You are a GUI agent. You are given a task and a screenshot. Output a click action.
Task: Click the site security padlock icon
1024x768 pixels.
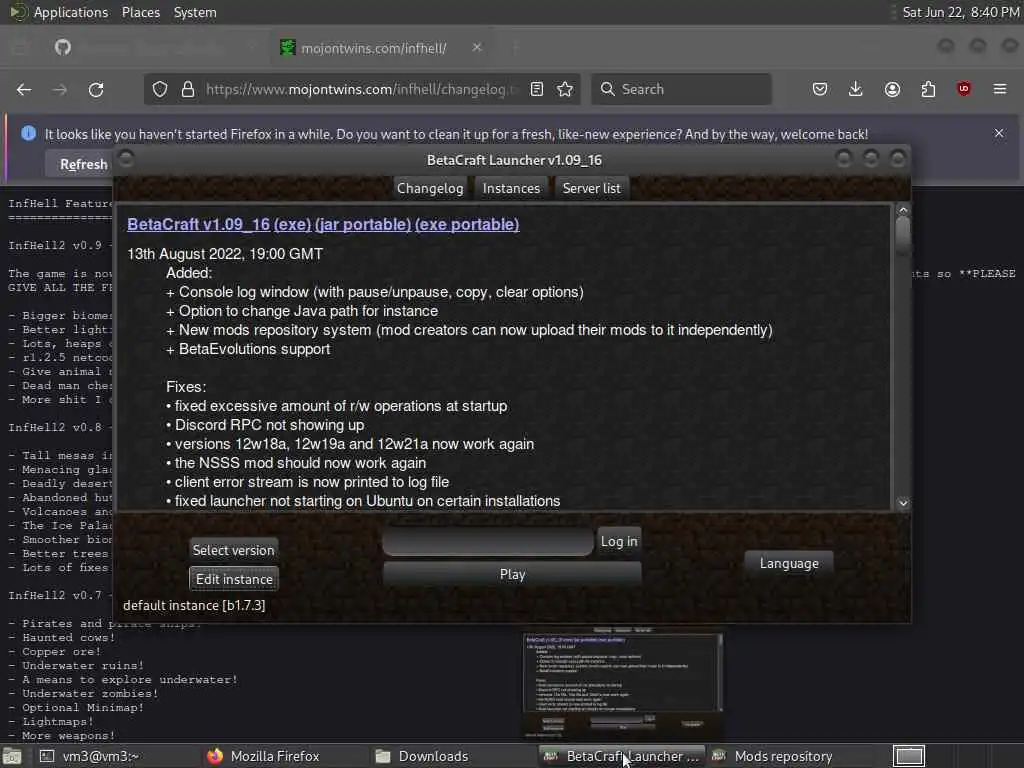pos(187,89)
